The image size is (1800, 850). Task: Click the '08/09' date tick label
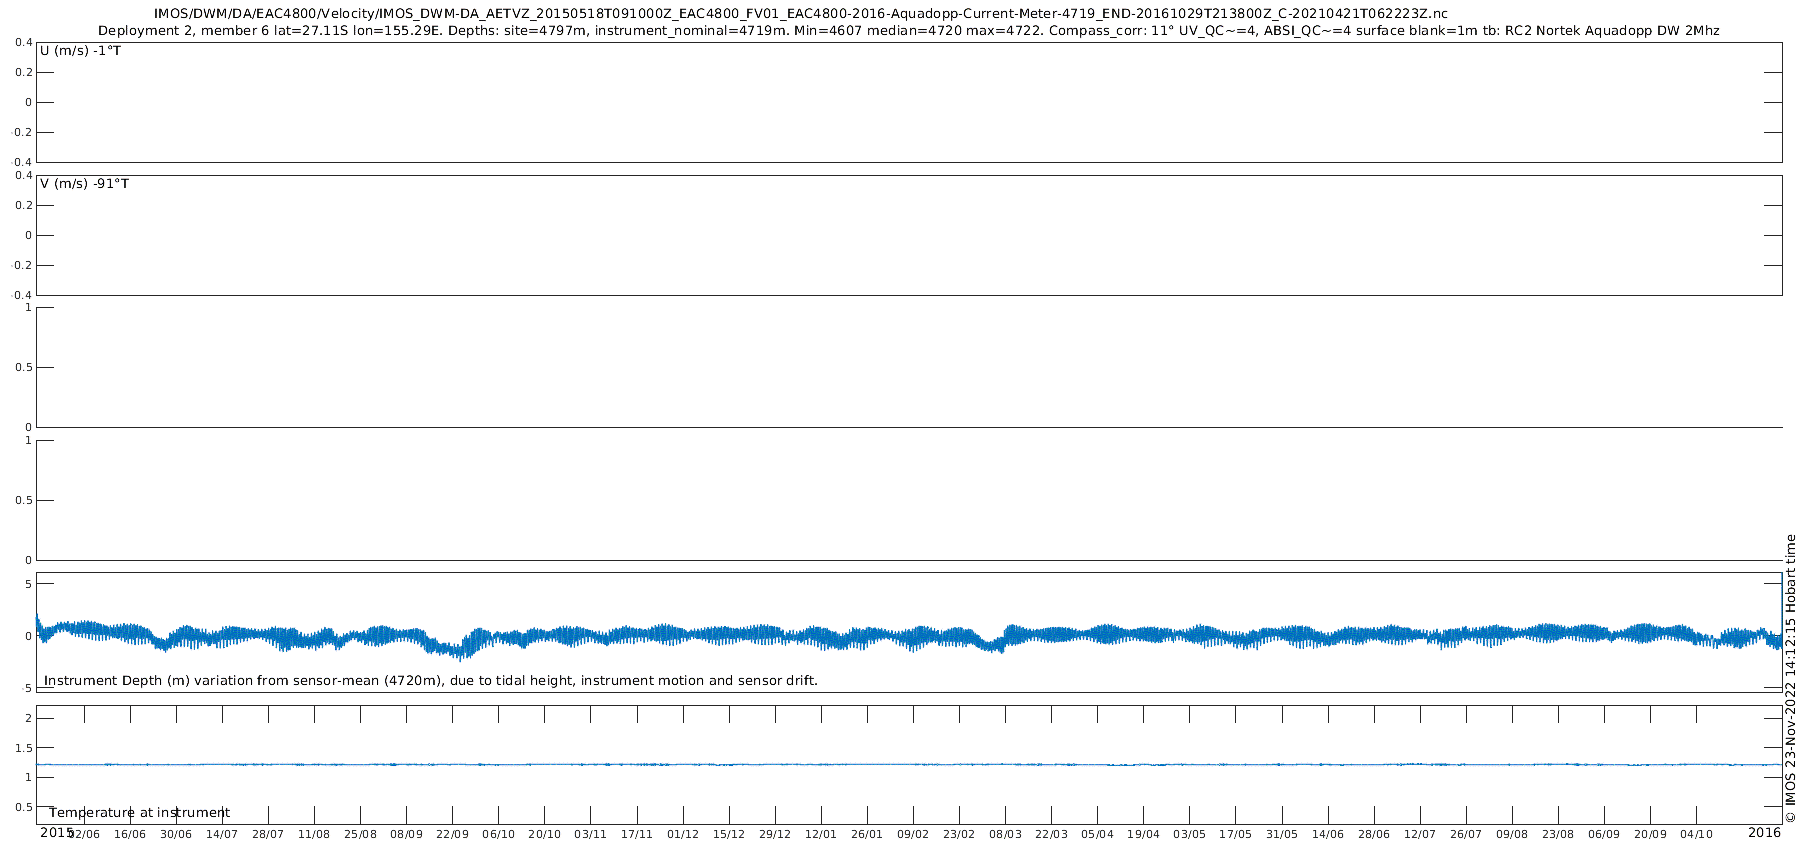[406, 834]
